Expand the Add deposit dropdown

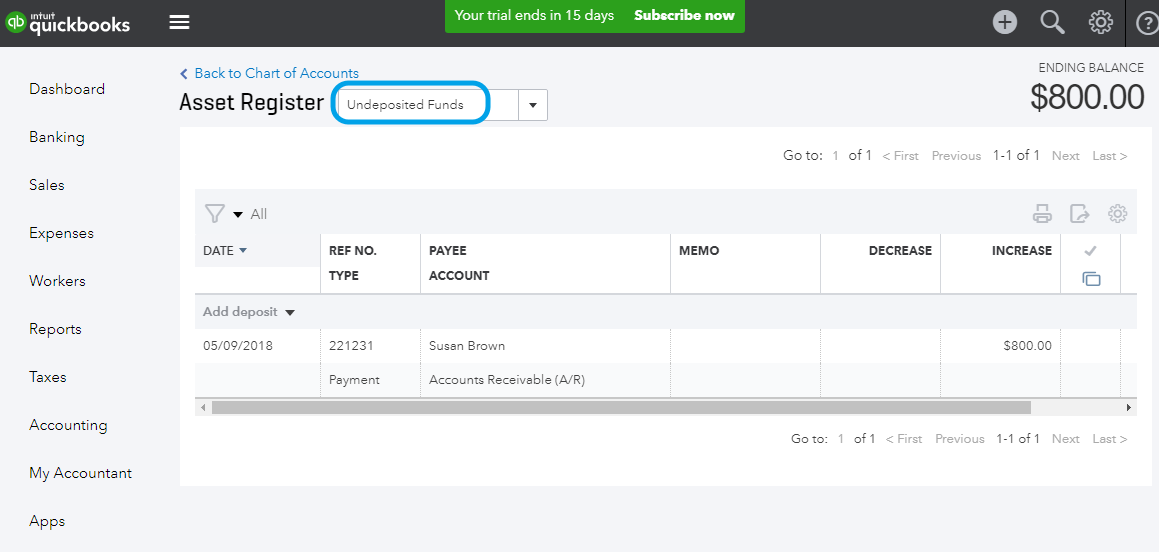pos(290,313)
